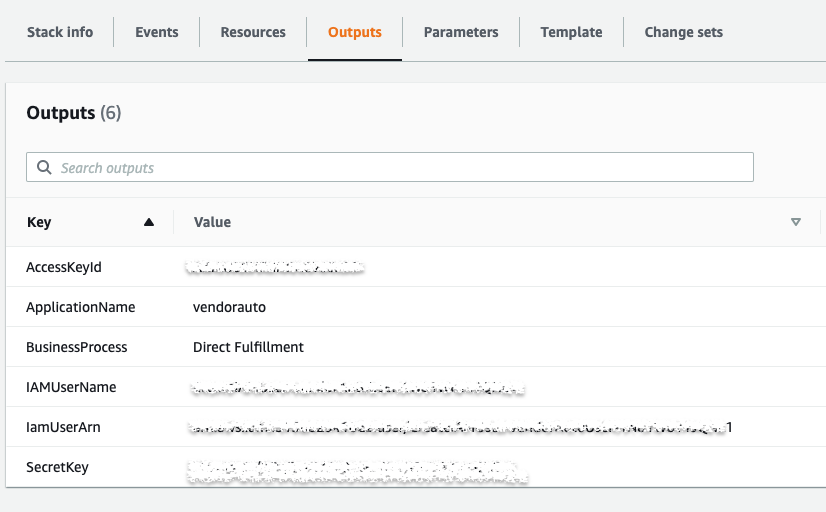Select the SecretKey output key
Screen dimensions: 826x512
click(57, 467)
